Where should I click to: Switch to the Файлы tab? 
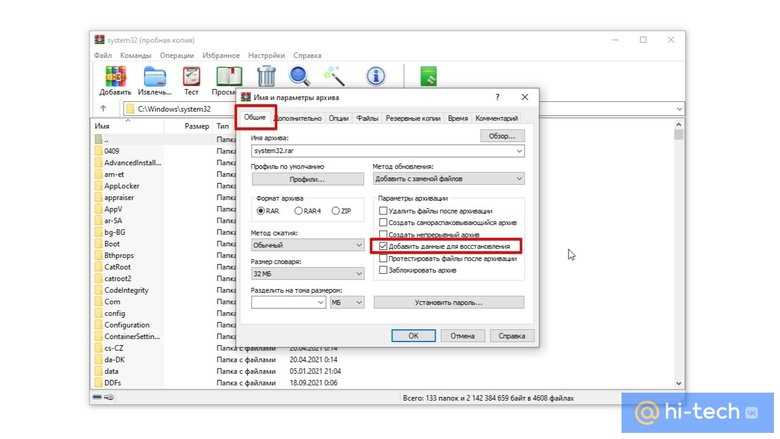[367, 118]
